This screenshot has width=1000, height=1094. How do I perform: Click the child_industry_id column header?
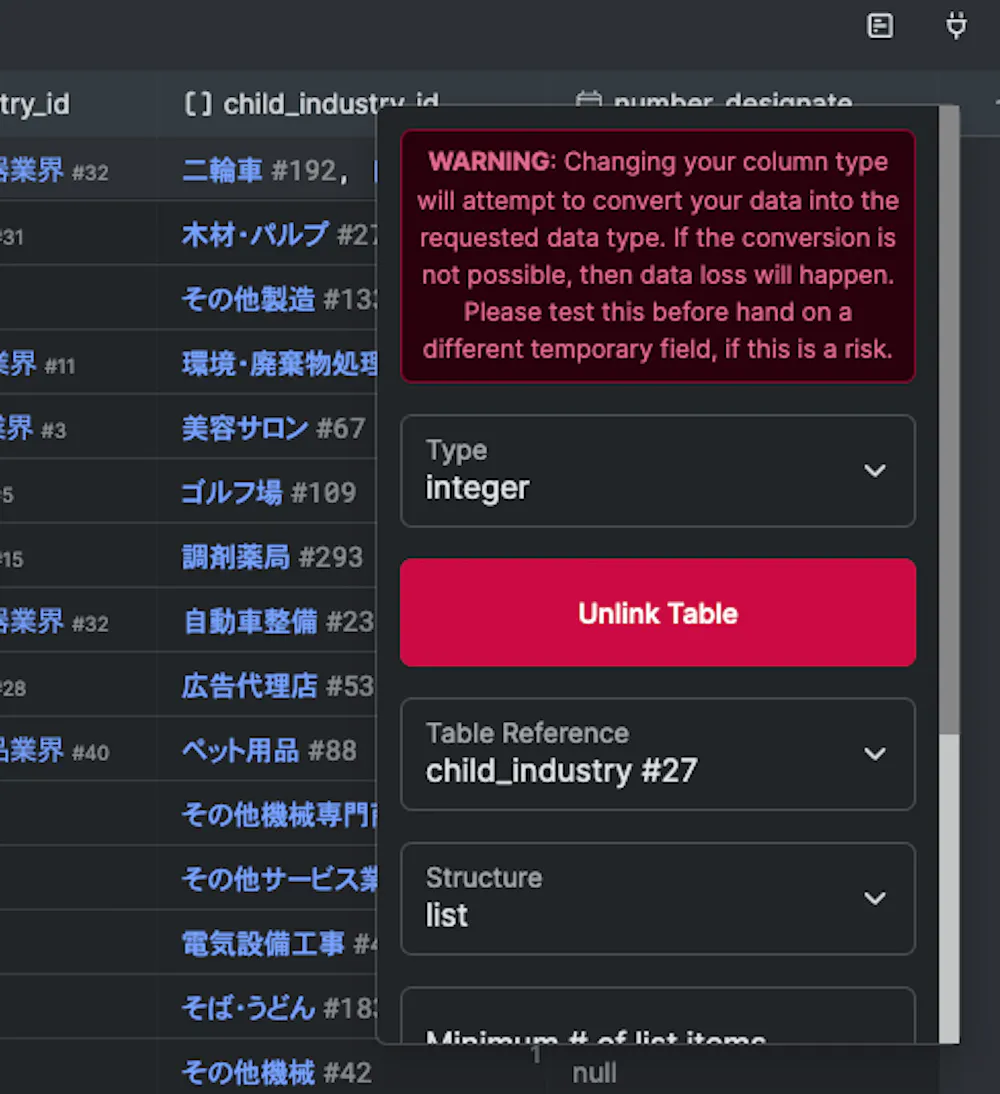point(311,105)
